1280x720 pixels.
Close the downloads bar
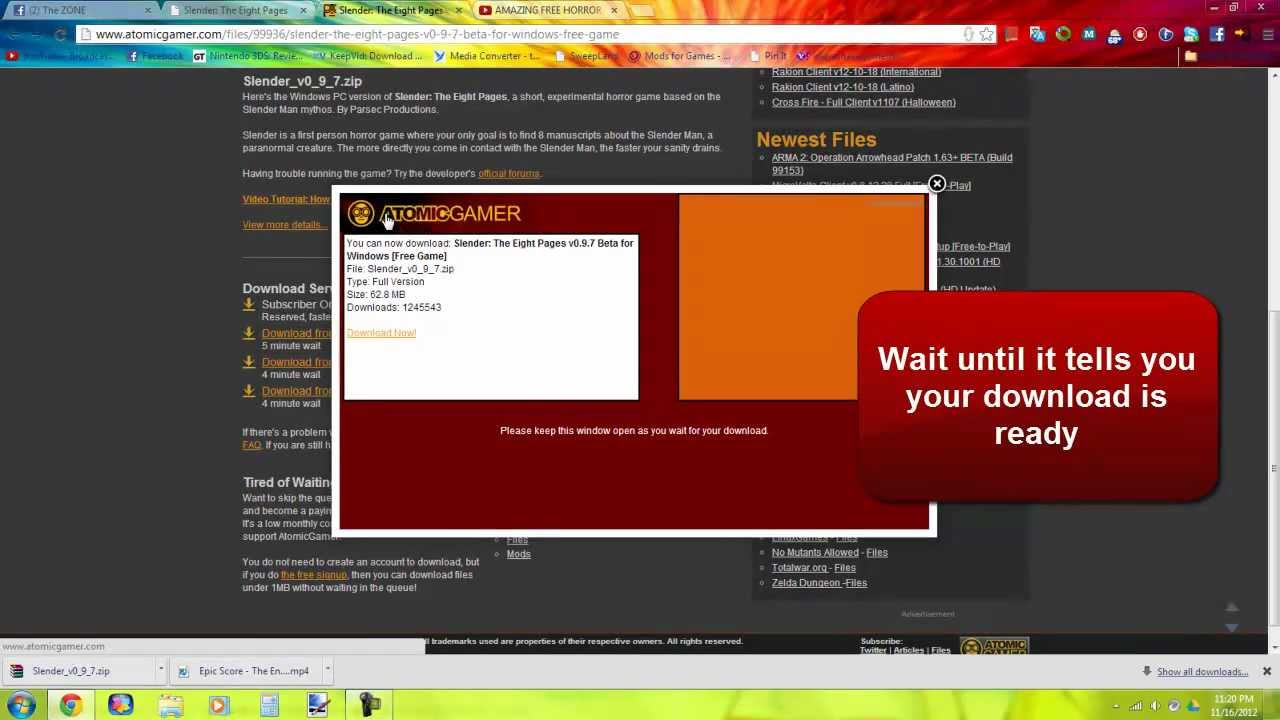(1266, 671)
